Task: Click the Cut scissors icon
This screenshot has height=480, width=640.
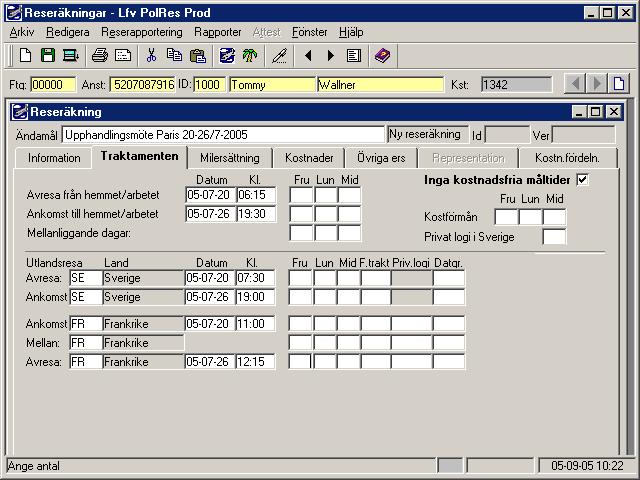Action: click(151, 56)
